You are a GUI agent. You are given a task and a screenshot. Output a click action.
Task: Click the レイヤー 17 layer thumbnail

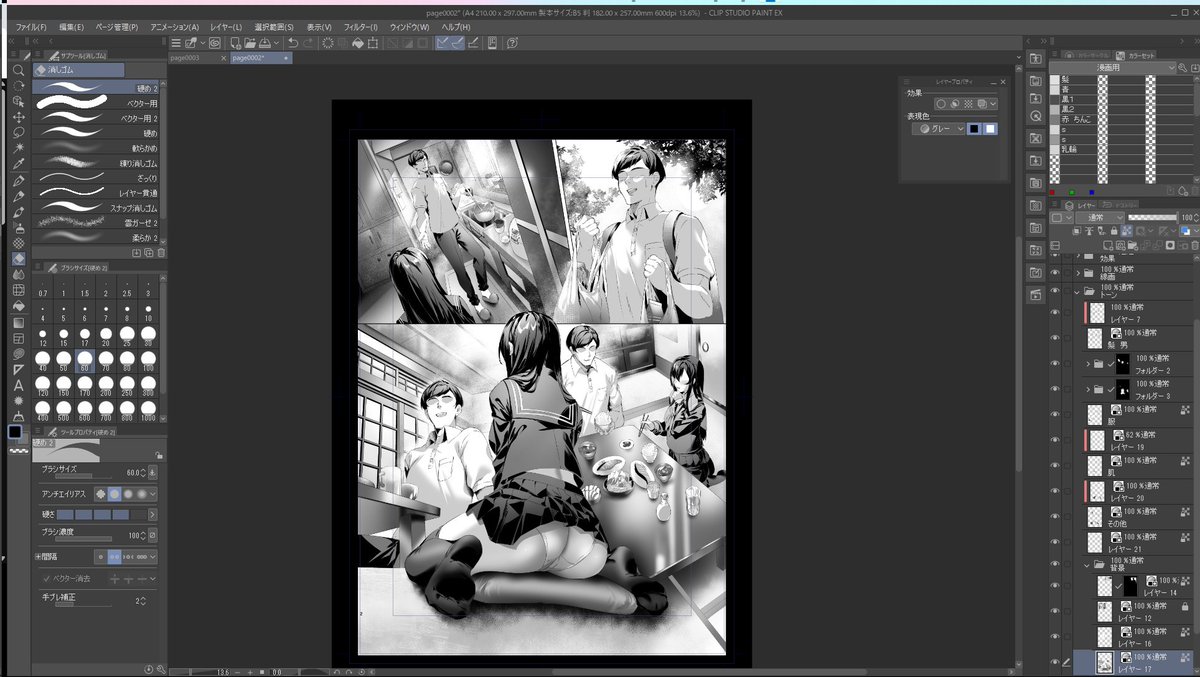click(x=1104, y=663)
